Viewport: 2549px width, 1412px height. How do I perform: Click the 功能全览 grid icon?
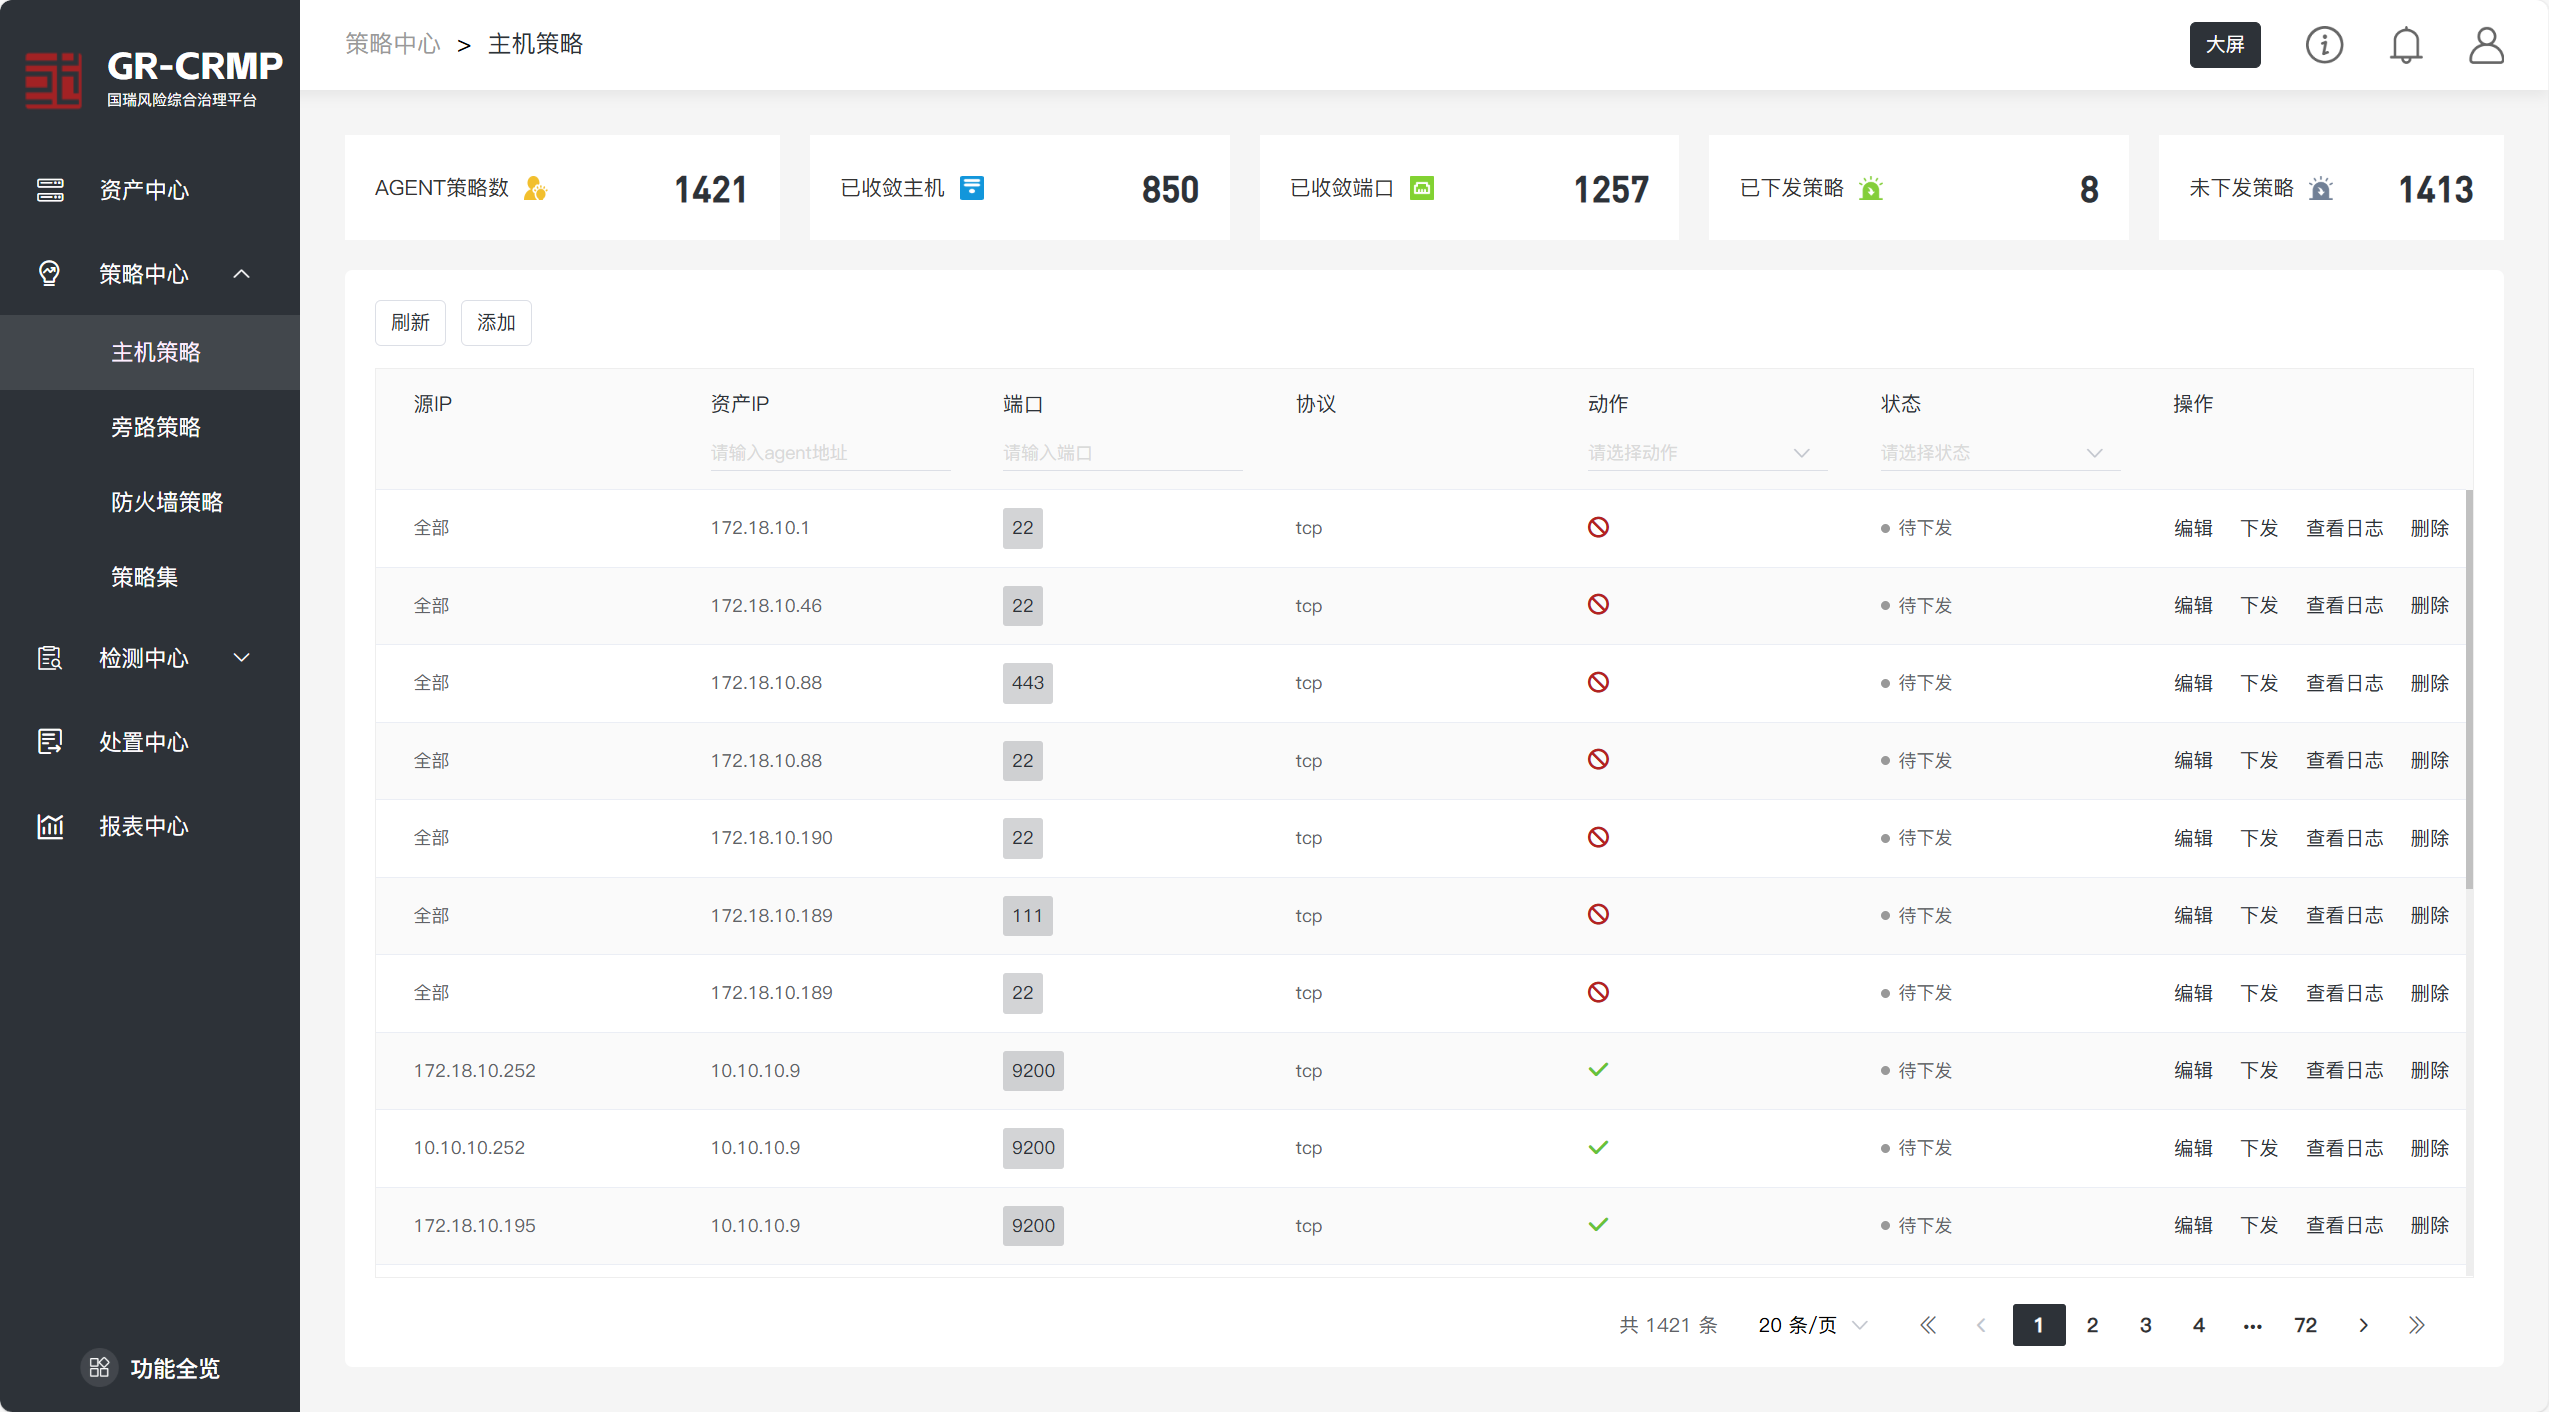[x=99, y=1367]
